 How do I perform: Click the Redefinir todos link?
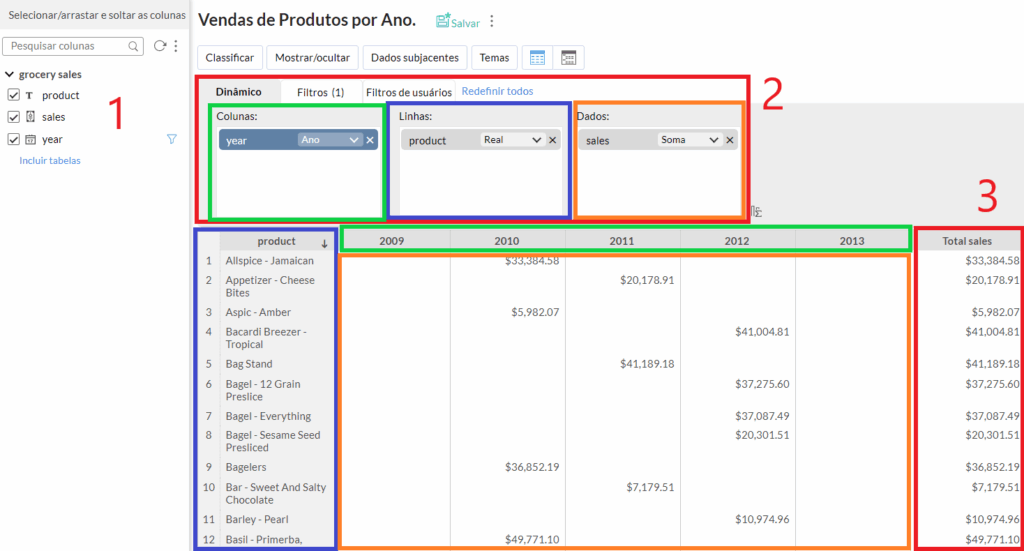497,91
